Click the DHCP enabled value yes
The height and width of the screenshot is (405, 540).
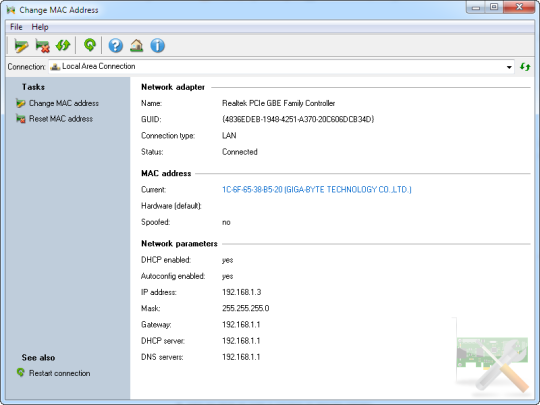(x=227, y=260)
